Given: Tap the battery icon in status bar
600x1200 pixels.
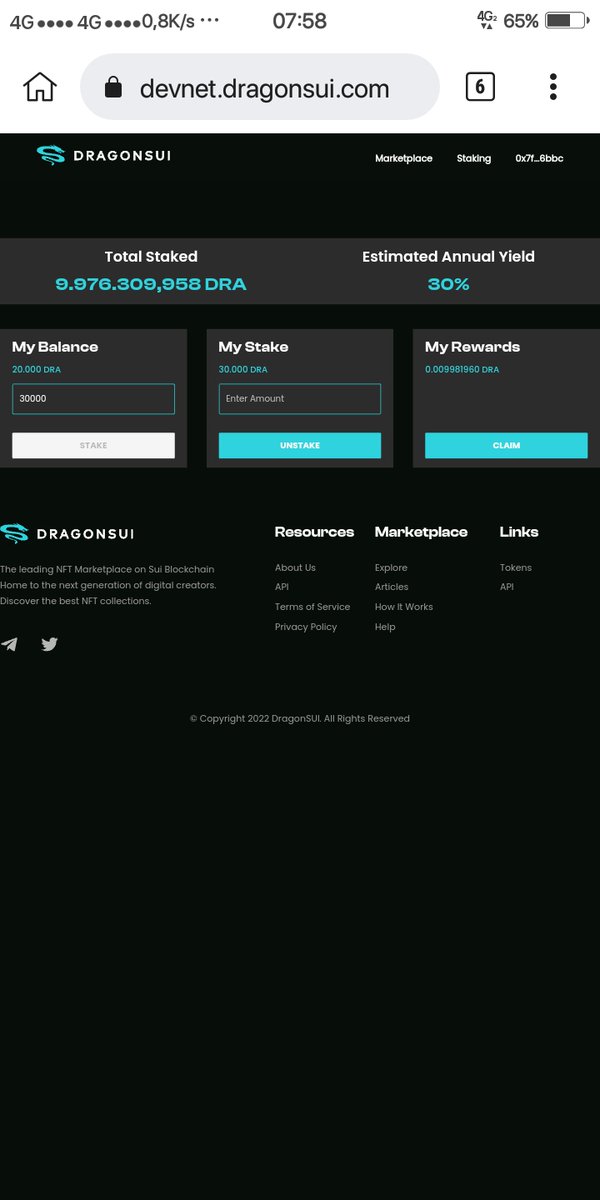Looking at the screenshot, I should 567,20.
